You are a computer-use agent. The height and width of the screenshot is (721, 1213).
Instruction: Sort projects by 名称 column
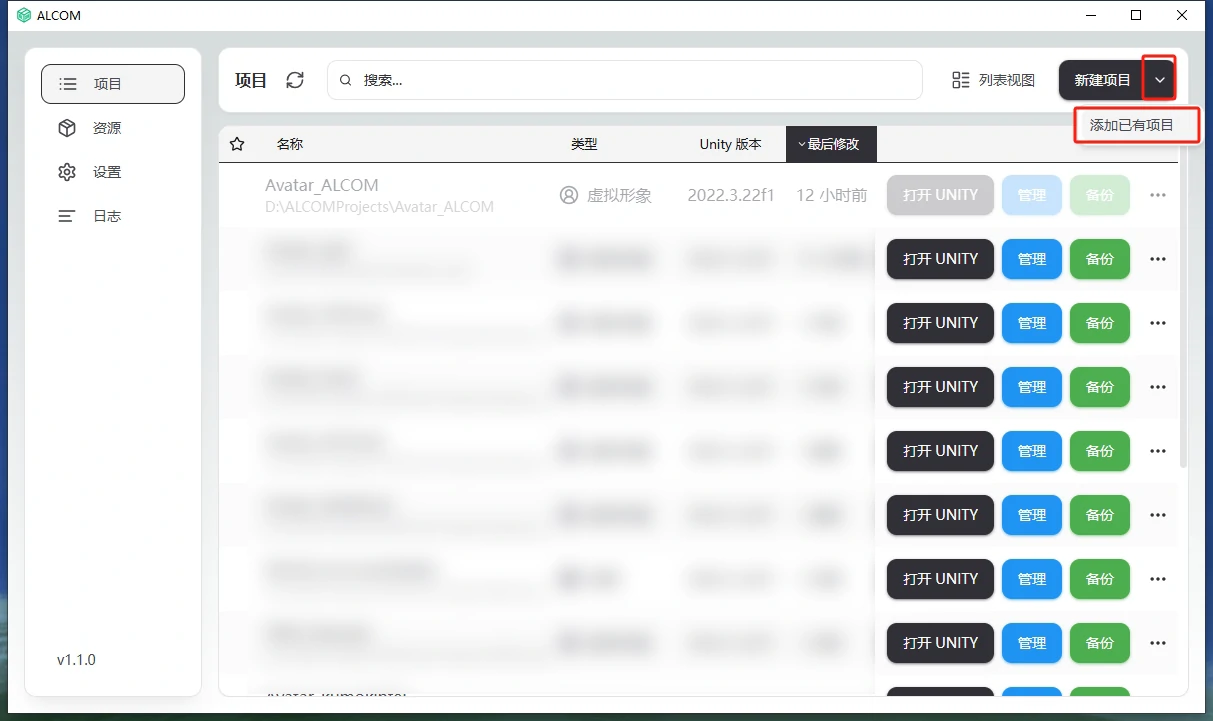(x=290, y=144)
